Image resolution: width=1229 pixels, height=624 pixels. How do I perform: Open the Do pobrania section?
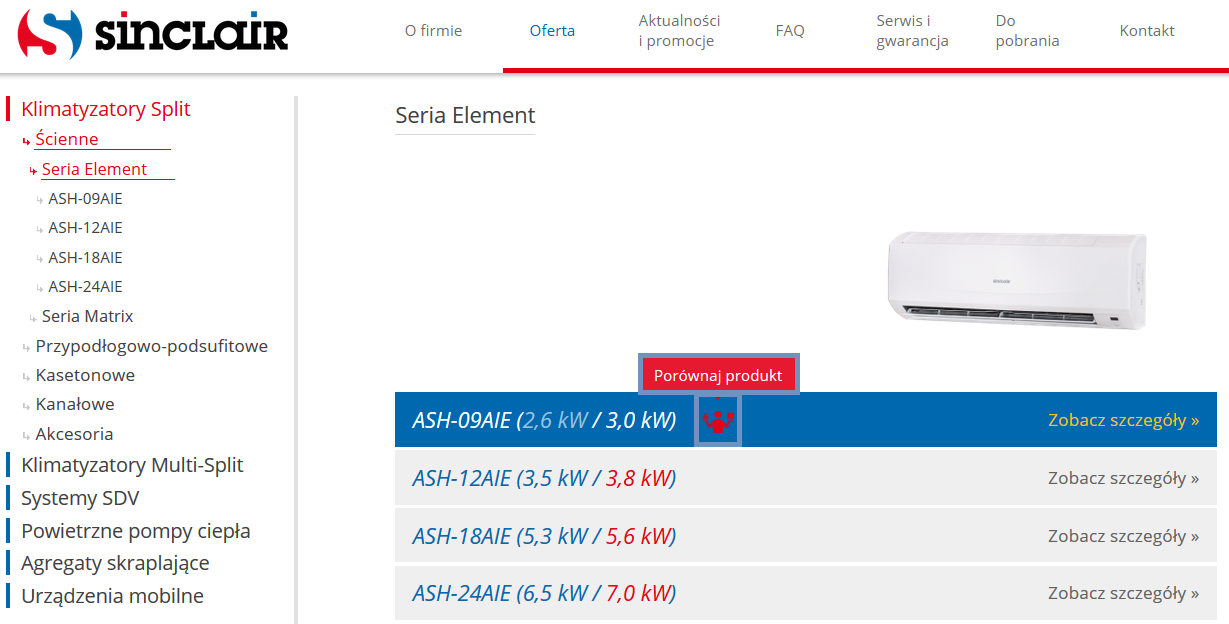pyautogui.click(x=1027, y=31)
